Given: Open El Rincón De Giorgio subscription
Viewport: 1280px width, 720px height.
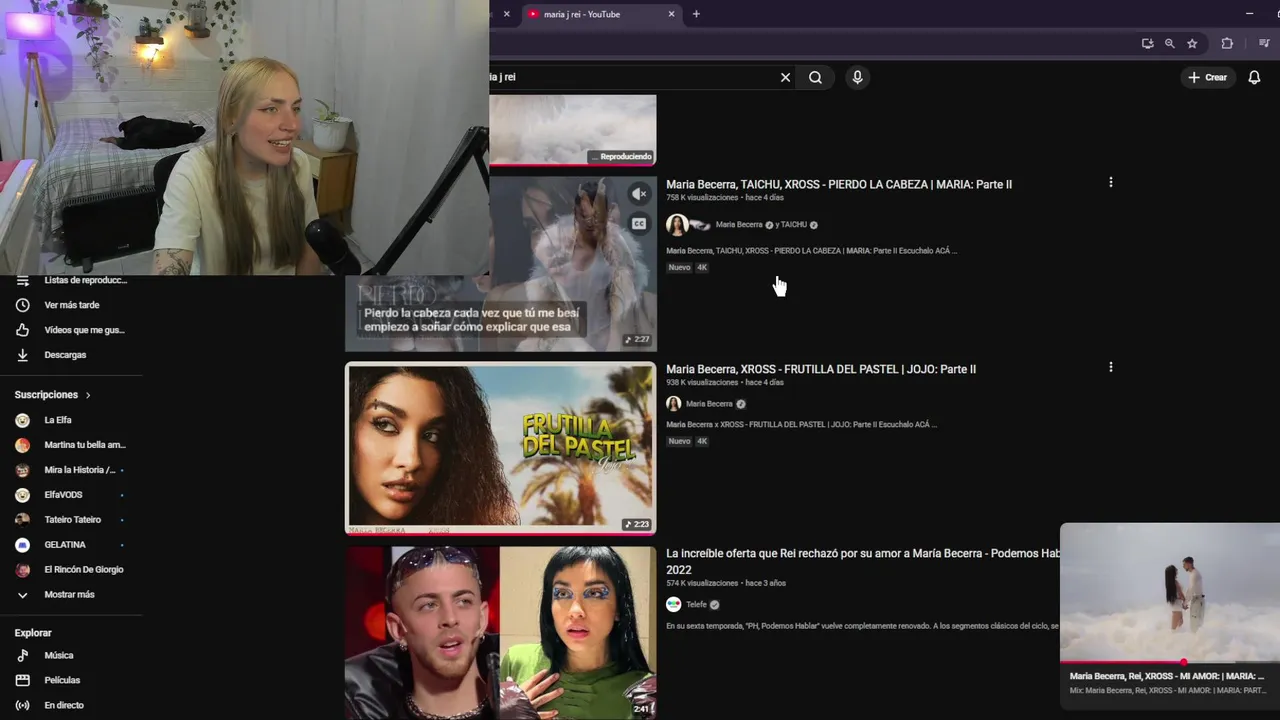Looking at the screenshot, I should (71, 570).
